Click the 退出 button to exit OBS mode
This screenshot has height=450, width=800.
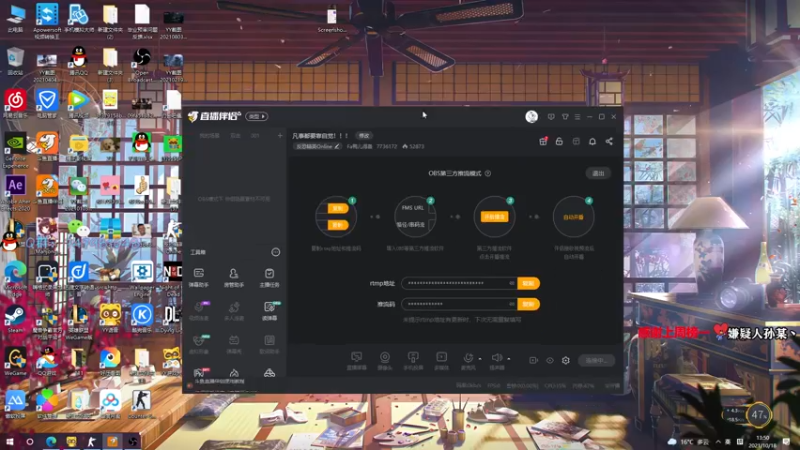tap(598, 173)
